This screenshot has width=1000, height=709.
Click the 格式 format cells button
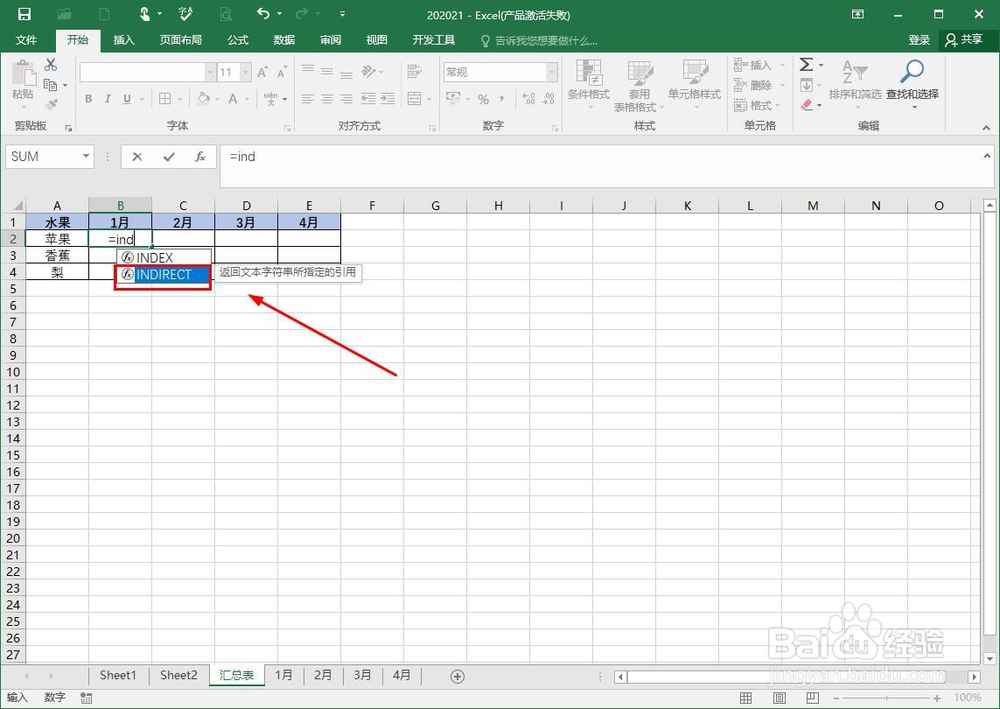point(756,105)
